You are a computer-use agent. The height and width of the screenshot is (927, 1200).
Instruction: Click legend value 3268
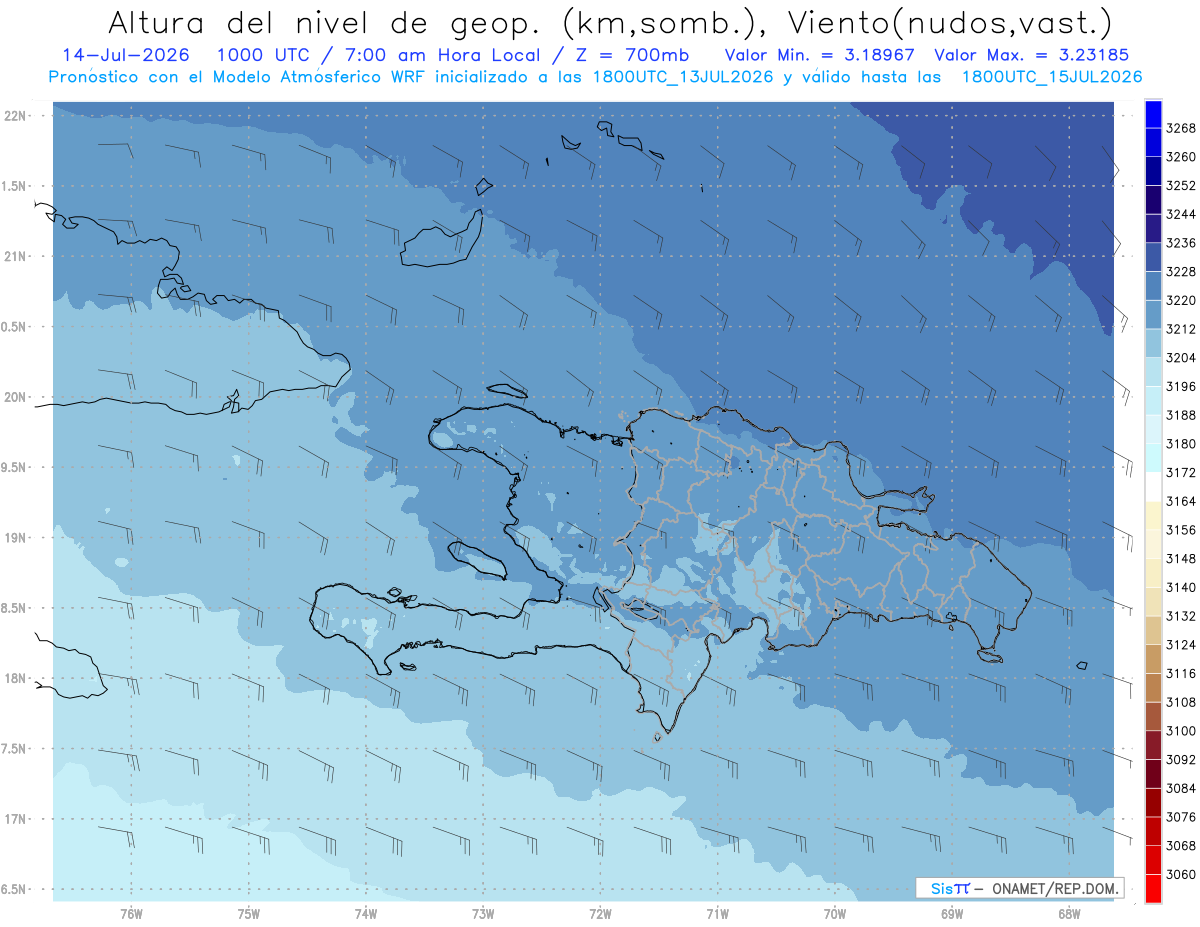[x=1180, y=128]
